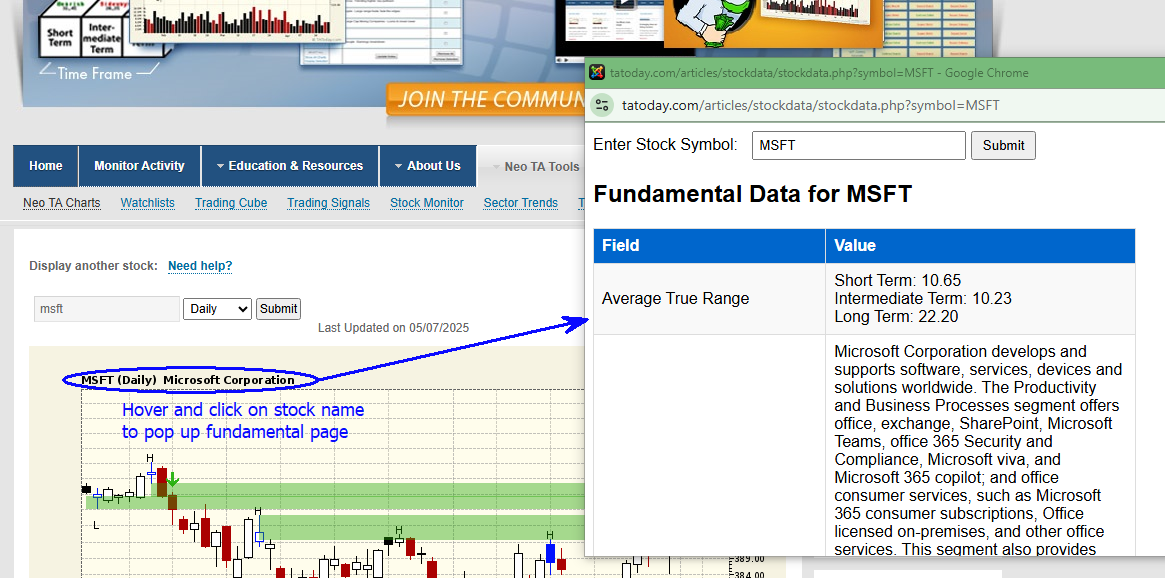
Task: Click the Long Term: 22.20 value
Action: (x=896, y=316)
